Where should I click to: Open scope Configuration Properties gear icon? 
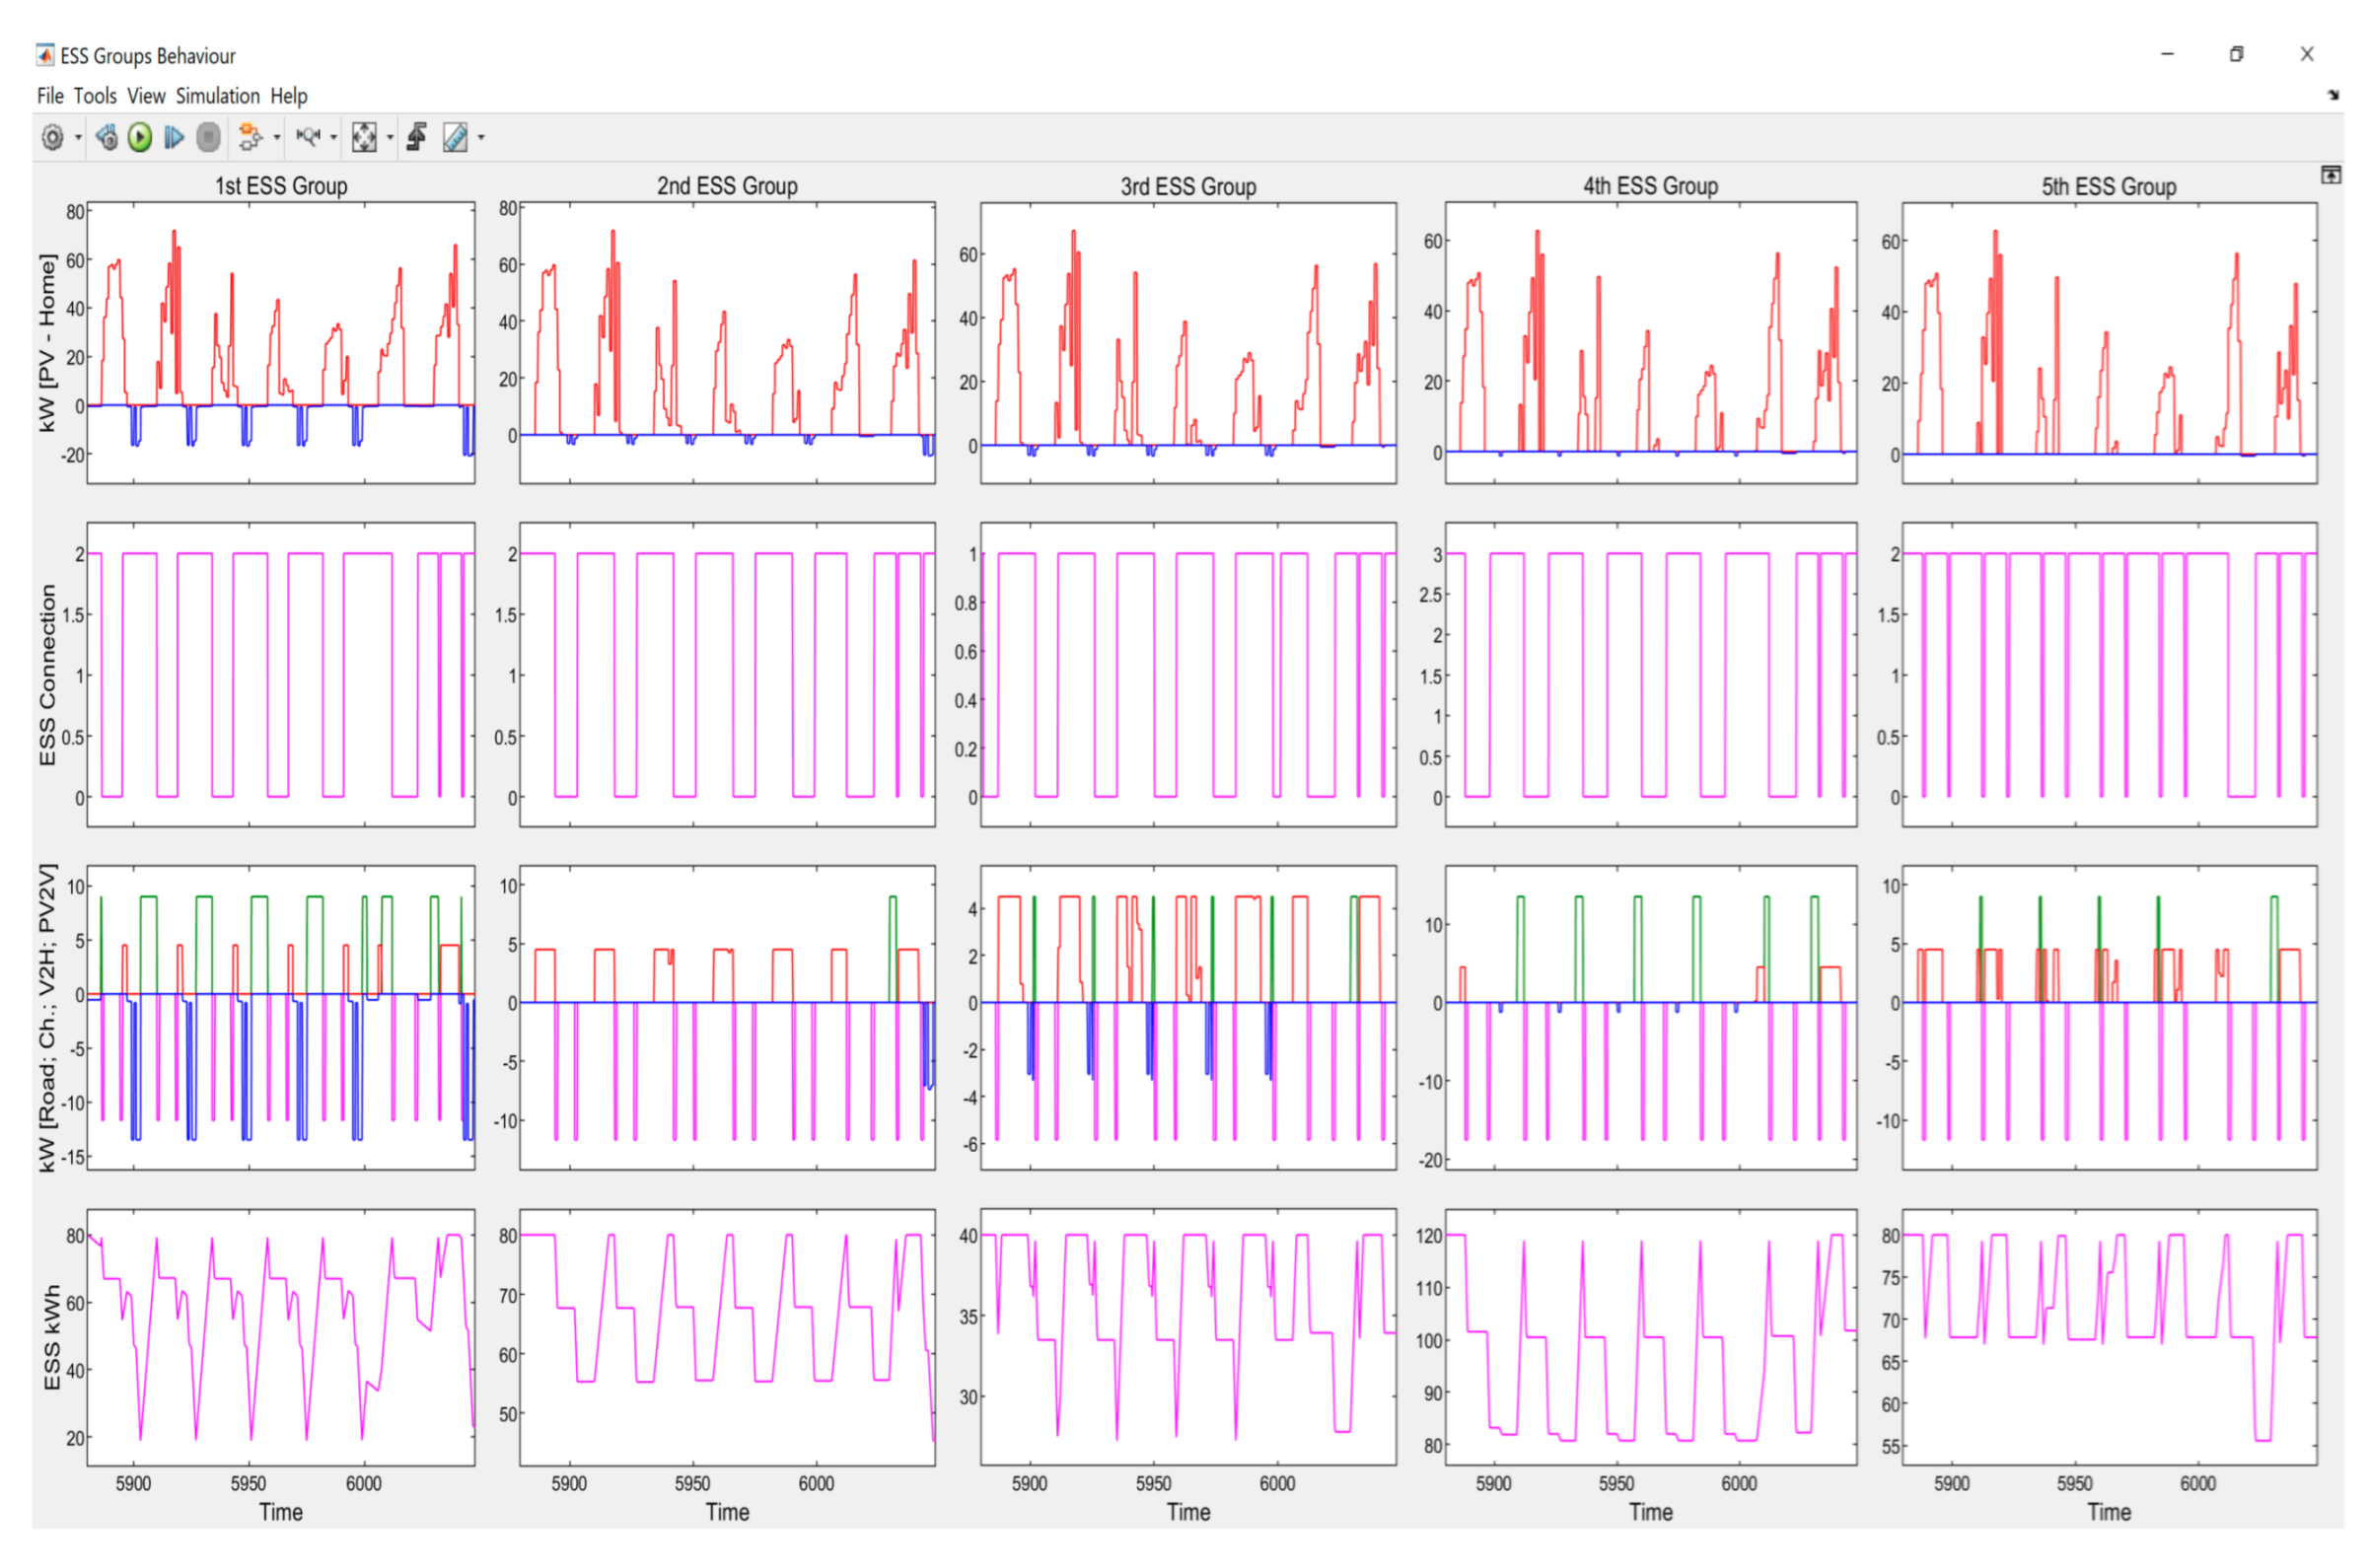point(52,137)
